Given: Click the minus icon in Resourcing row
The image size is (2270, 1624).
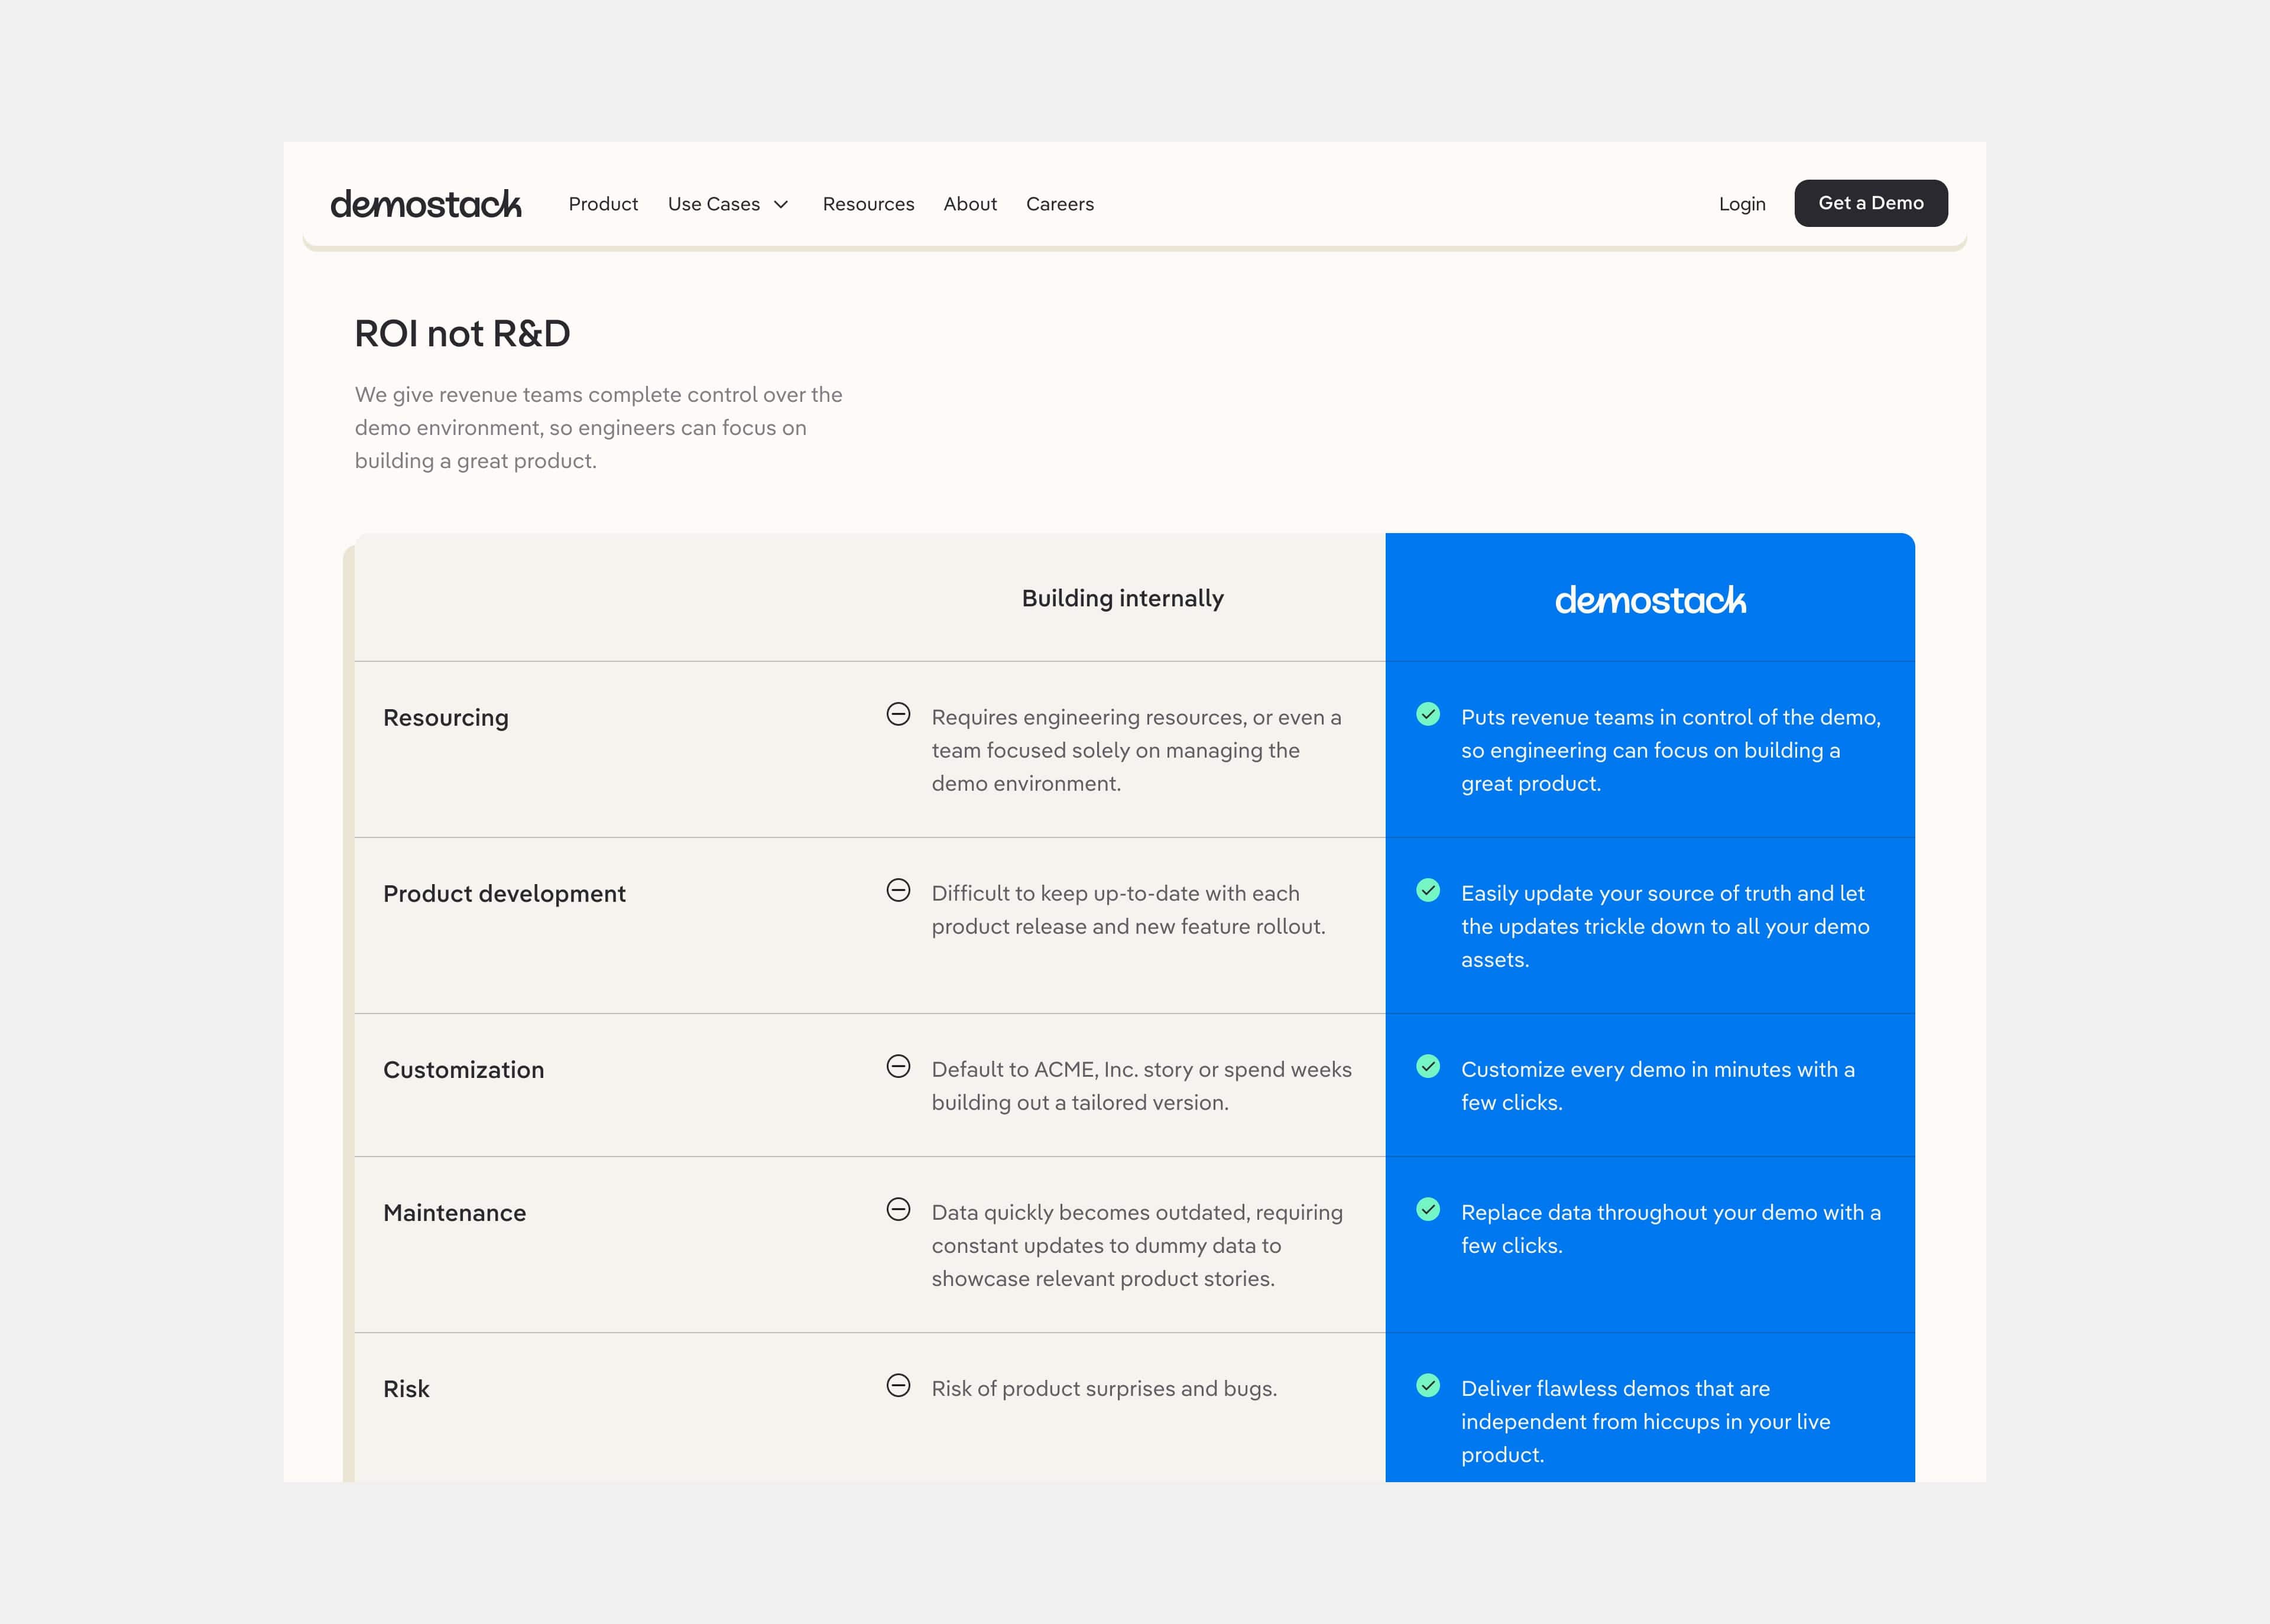Looking at the screenshot, I should (898, 714).
